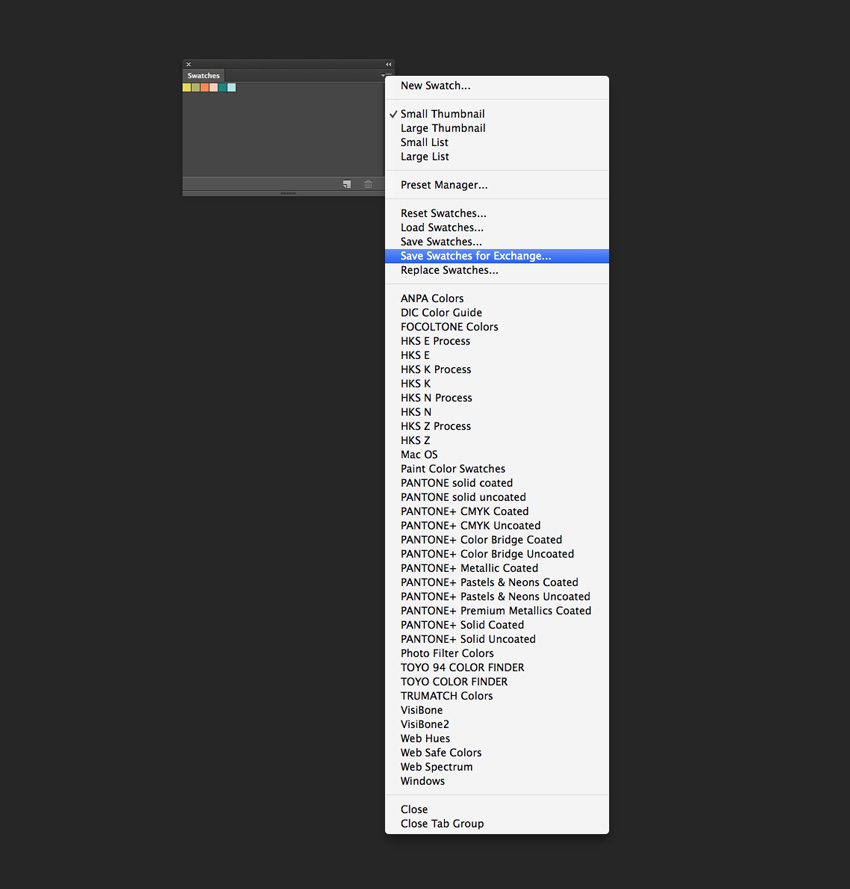
Task: Switch to Large List view
Action: (x=497, y=156)
